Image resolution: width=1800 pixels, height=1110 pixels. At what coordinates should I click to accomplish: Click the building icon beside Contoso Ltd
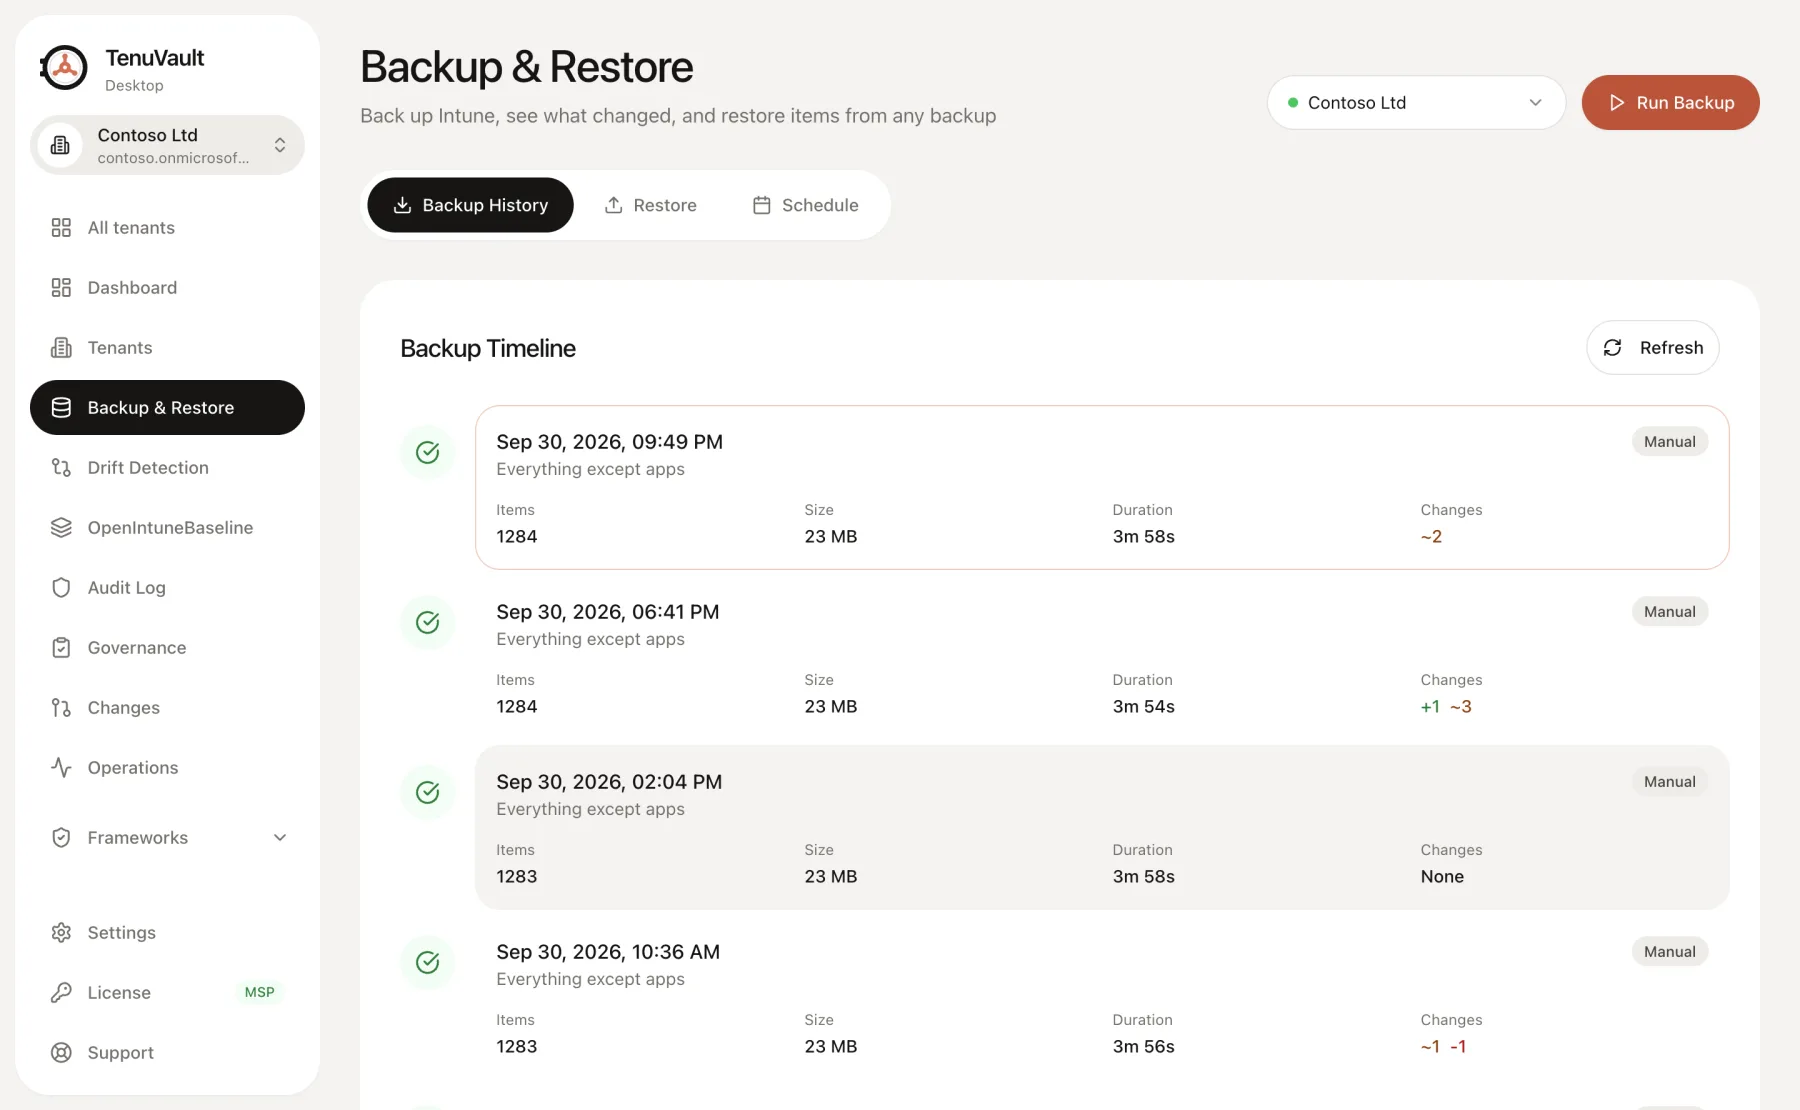60,145
